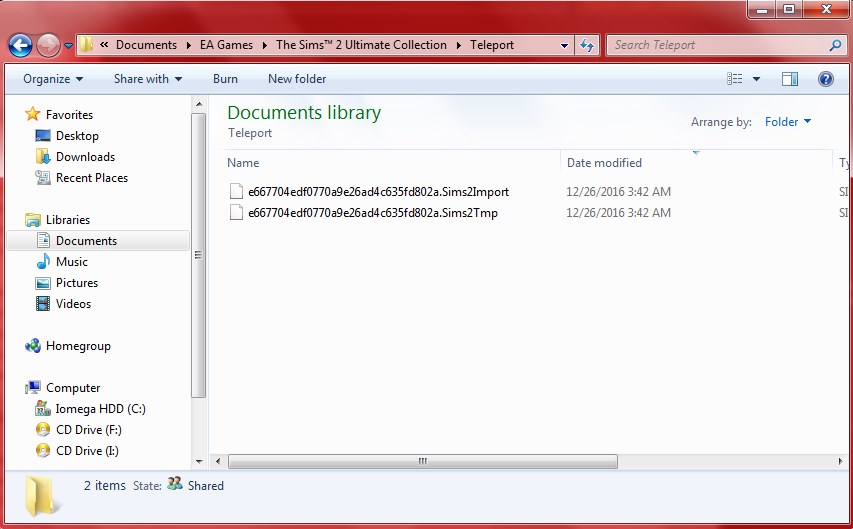This screenshot has width=853, height=529.
Task: Click the Documents breadcrumb in address bar
Action: [x=146, y=45]
